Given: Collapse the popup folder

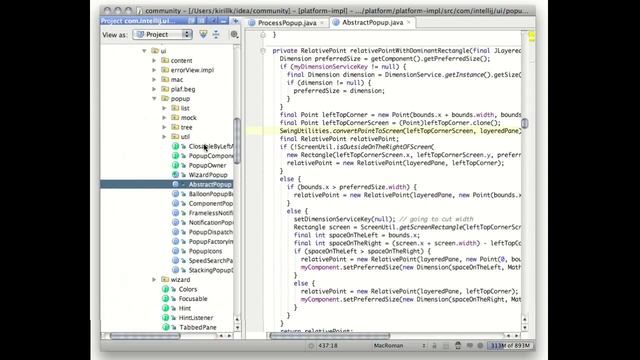Looking at the screenshot, I should pos(154,98).
